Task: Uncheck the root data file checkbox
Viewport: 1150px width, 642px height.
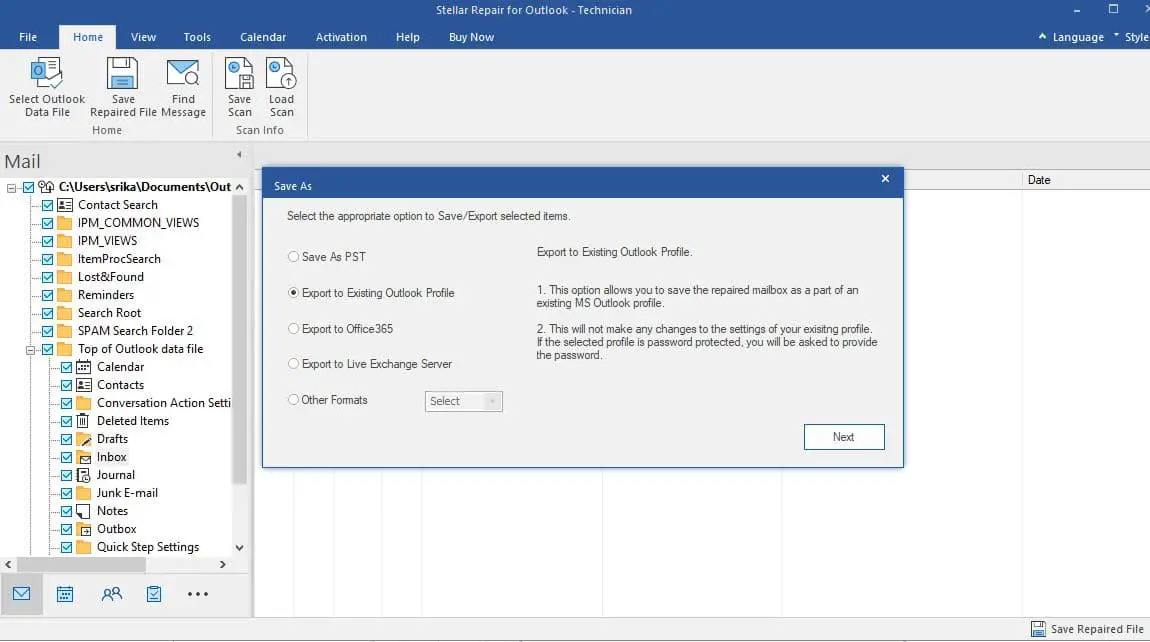Action: [x=29, y=187]
